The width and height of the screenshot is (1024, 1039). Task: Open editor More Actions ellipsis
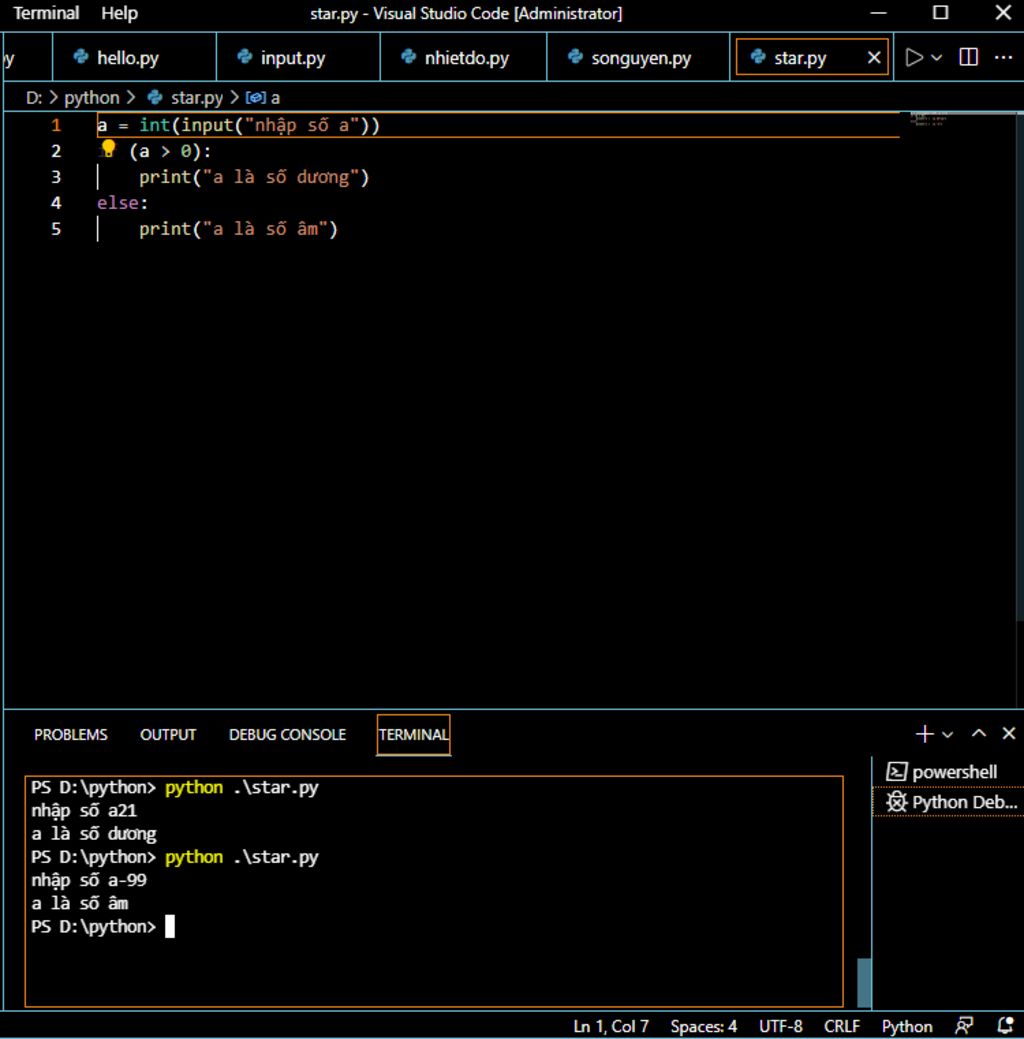[x=1003, y=58]
